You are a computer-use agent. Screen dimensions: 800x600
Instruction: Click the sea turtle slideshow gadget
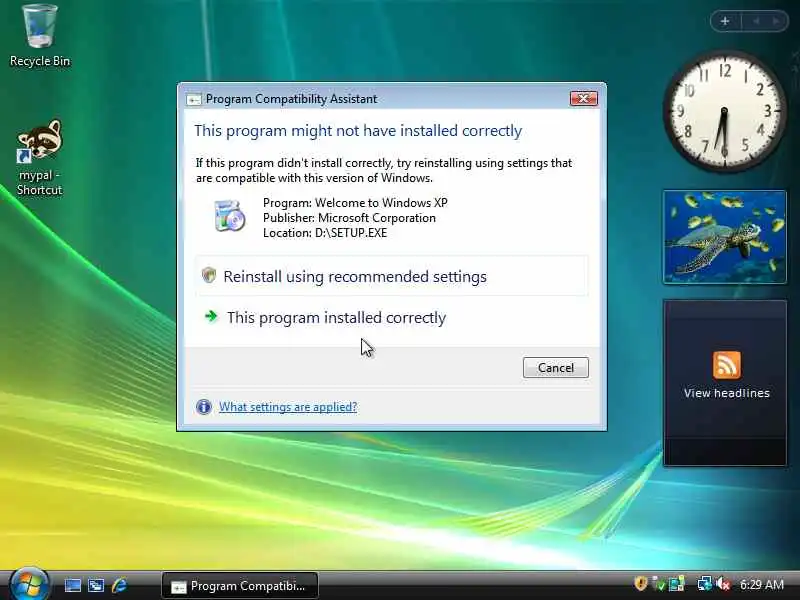(x=724, y=237)
